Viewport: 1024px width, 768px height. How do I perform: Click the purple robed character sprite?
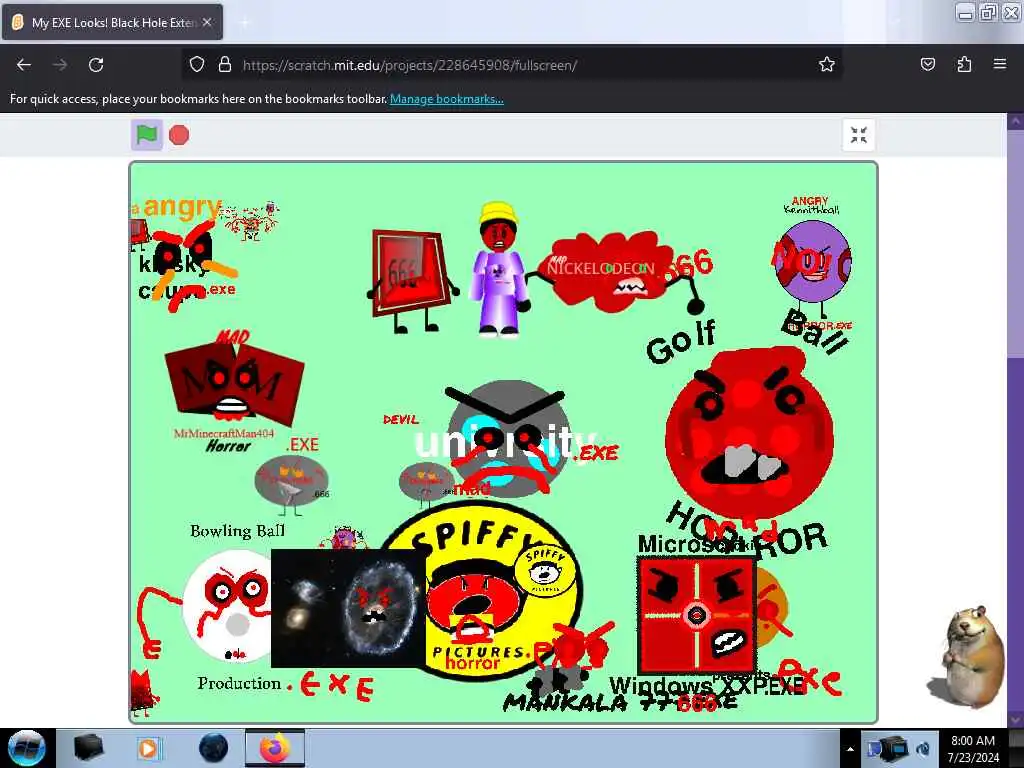coord(499,269)
